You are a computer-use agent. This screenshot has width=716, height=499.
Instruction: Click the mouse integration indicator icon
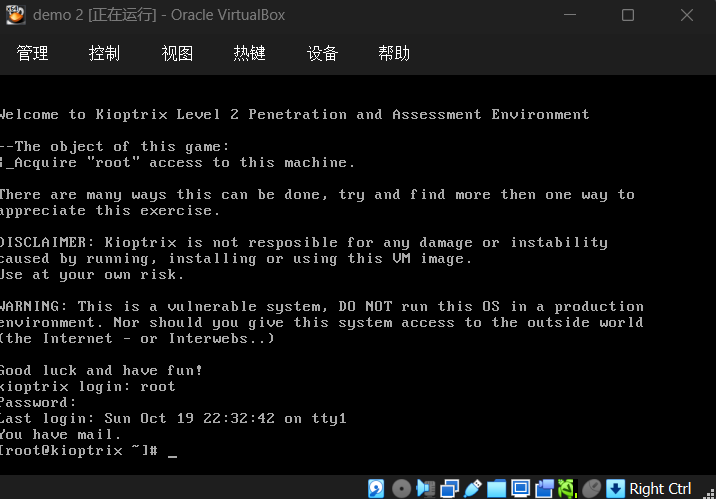pos(592,489)
